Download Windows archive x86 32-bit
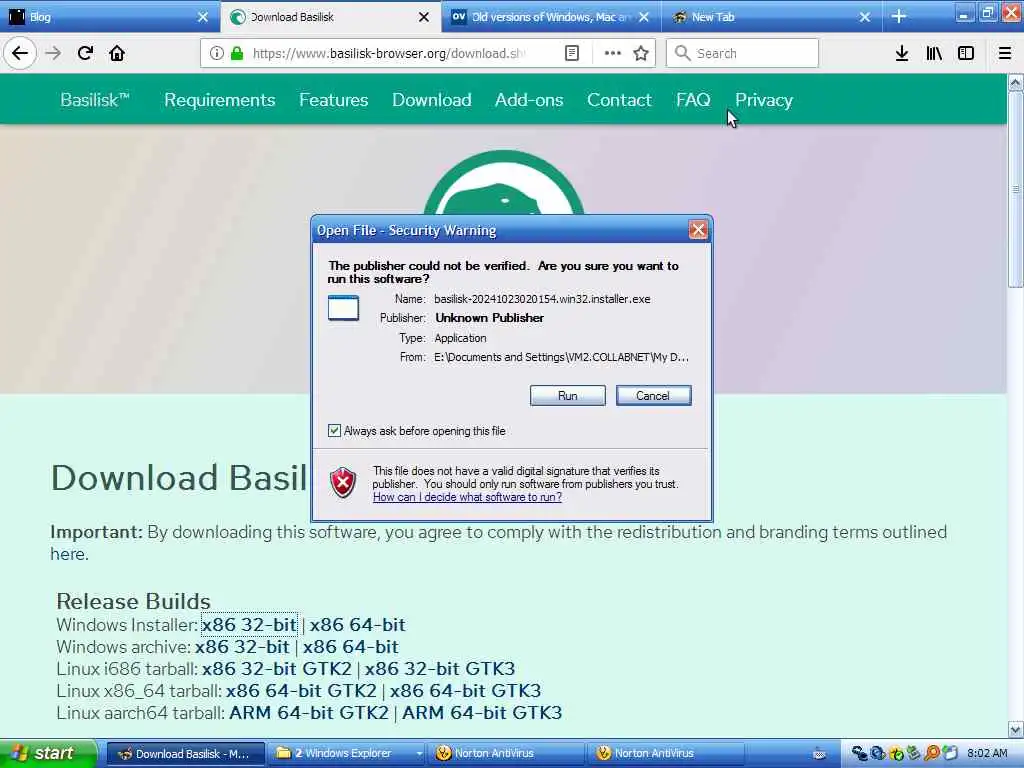 coord(242,647)
